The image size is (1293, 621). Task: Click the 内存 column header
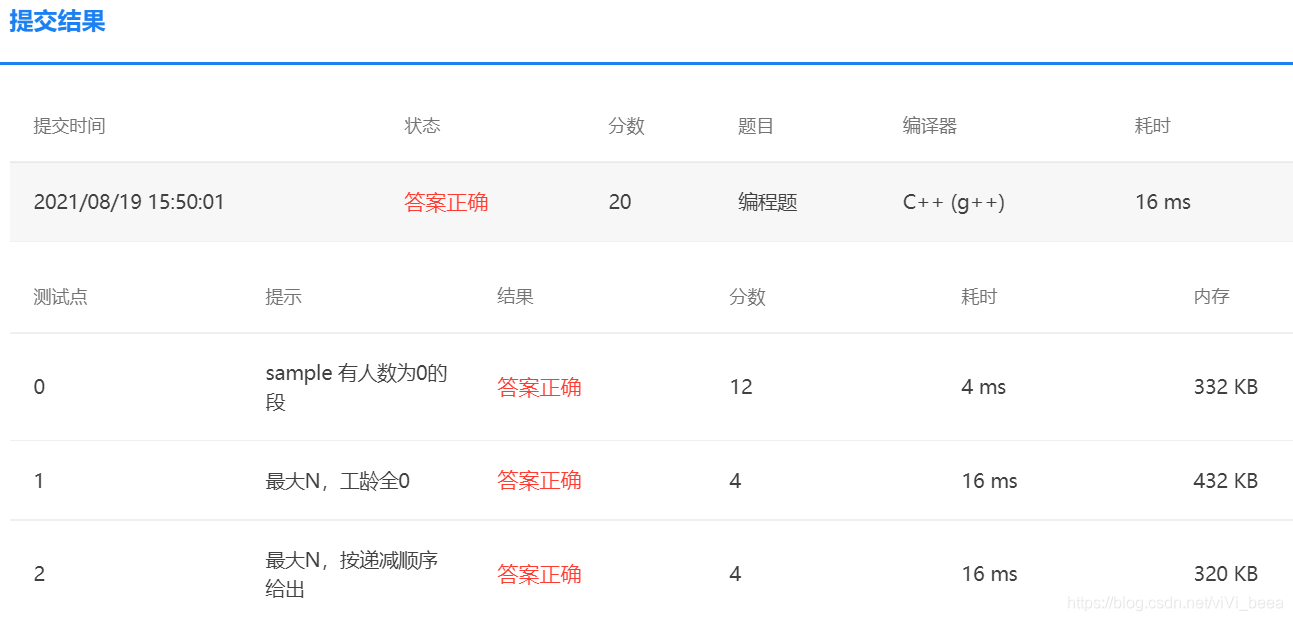[x=1211, y=297]
